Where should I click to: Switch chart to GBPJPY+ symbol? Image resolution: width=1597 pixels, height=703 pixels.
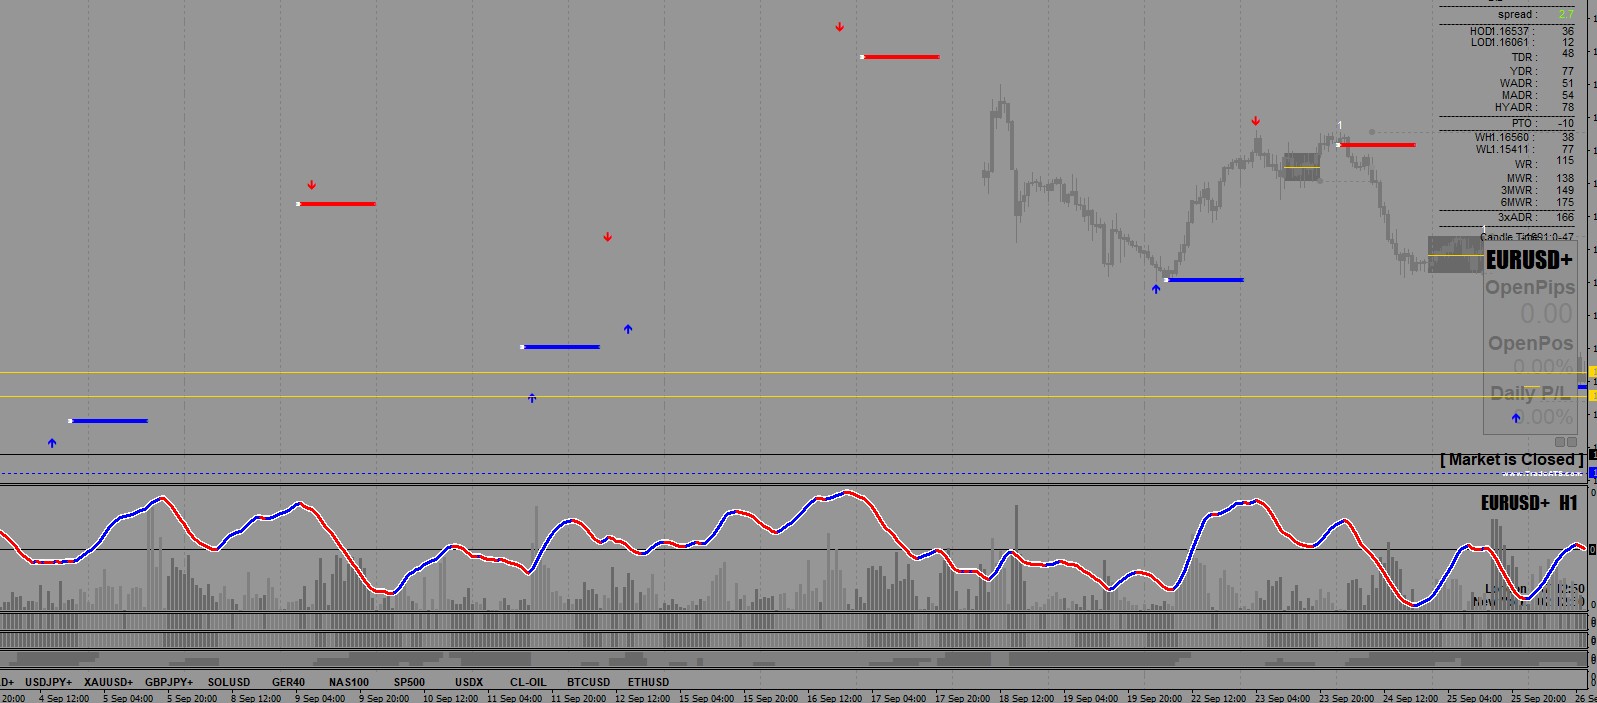tap(169, 682)
